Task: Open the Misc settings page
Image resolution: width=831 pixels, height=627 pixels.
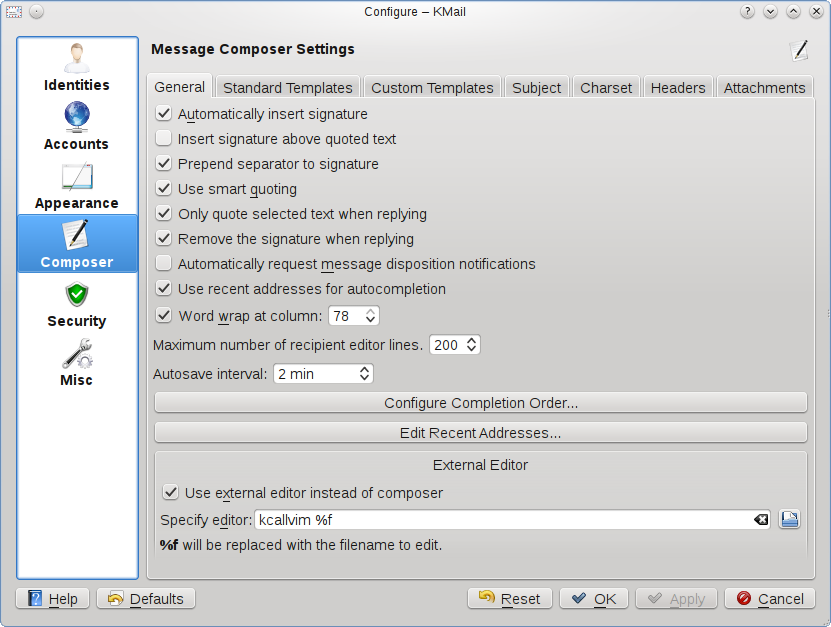Action: [77, 363]
